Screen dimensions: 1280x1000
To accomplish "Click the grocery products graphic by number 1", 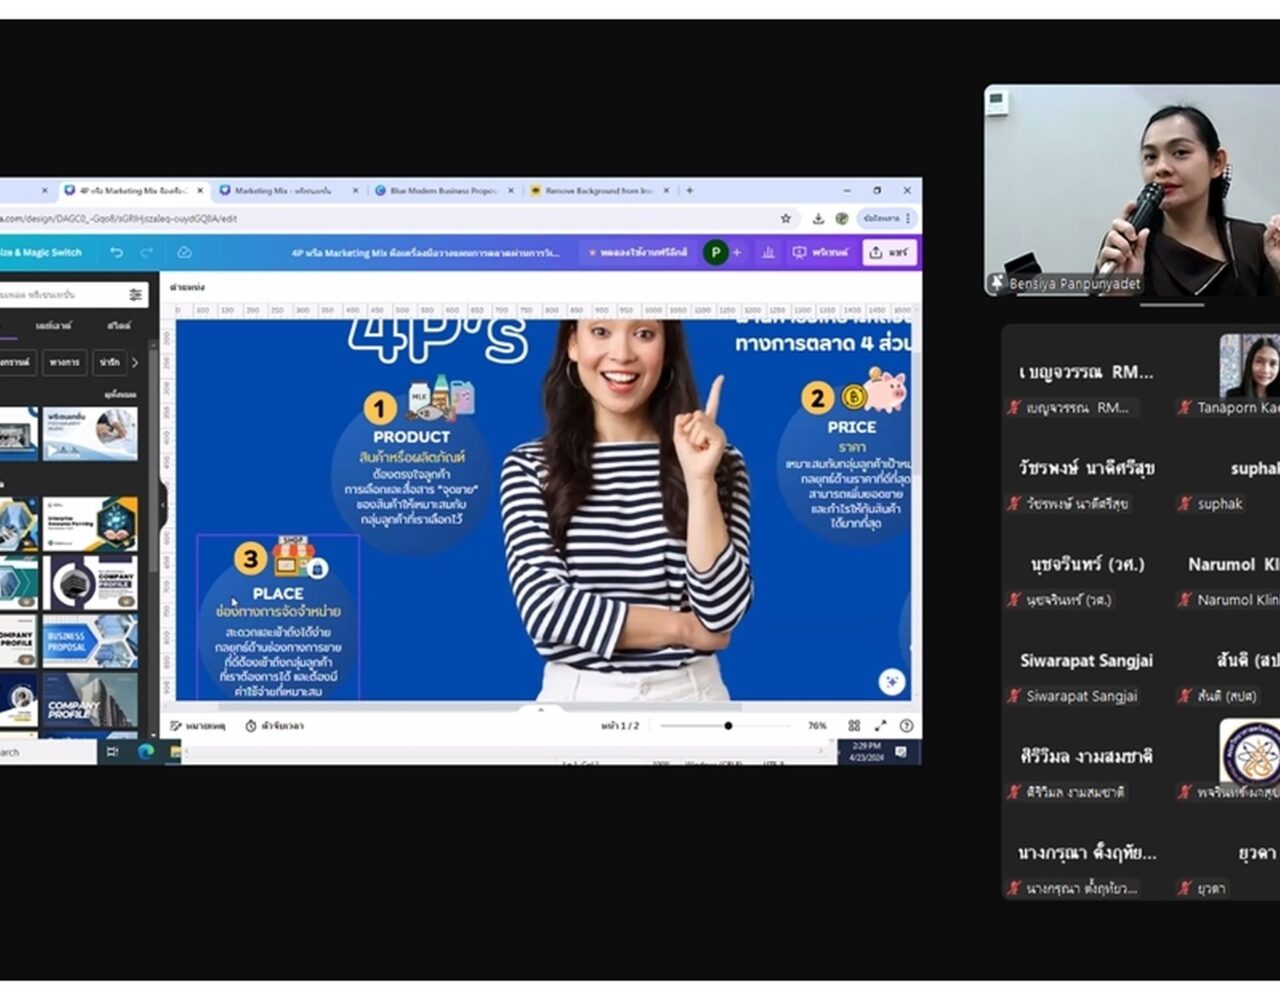I will tap(441, 398).
